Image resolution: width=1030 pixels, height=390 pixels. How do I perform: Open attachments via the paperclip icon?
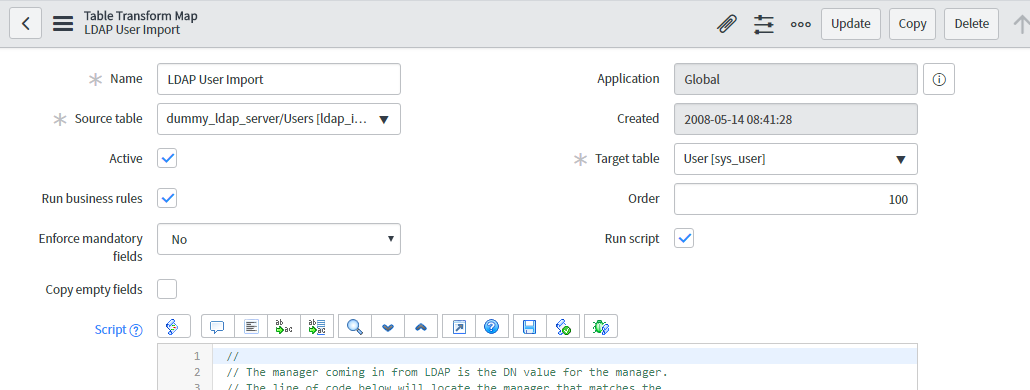pyautogui.click(x=727, y=24)
